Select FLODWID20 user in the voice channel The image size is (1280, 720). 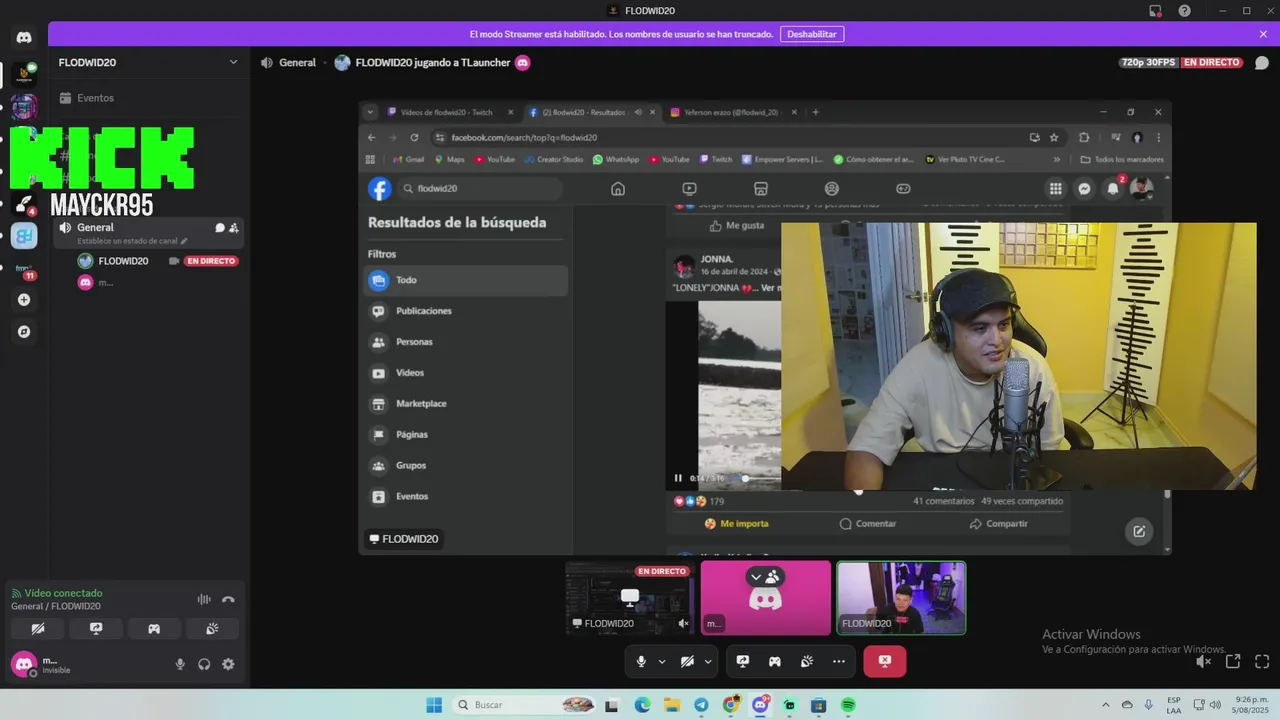click(123, 261)
